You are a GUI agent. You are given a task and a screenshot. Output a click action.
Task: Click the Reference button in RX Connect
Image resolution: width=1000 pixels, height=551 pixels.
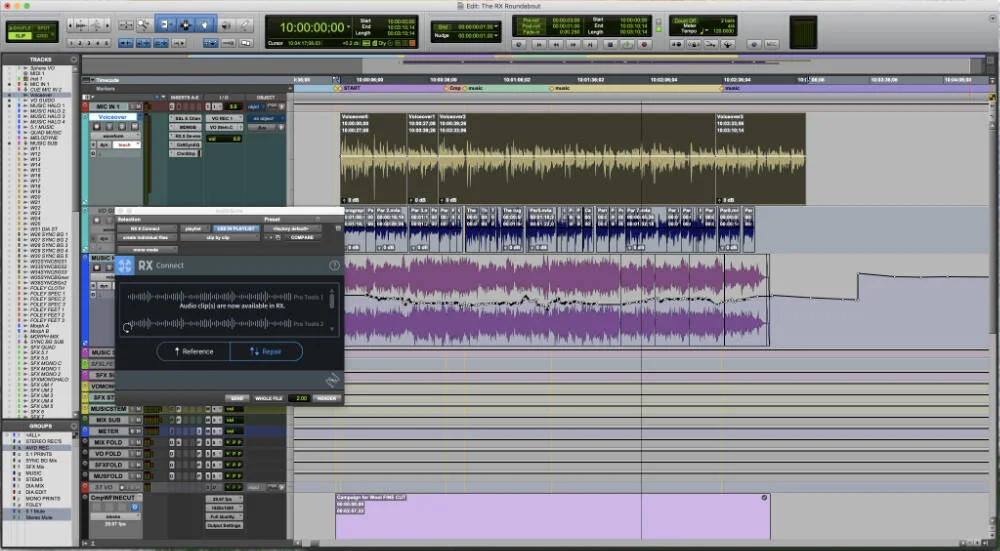193,351
